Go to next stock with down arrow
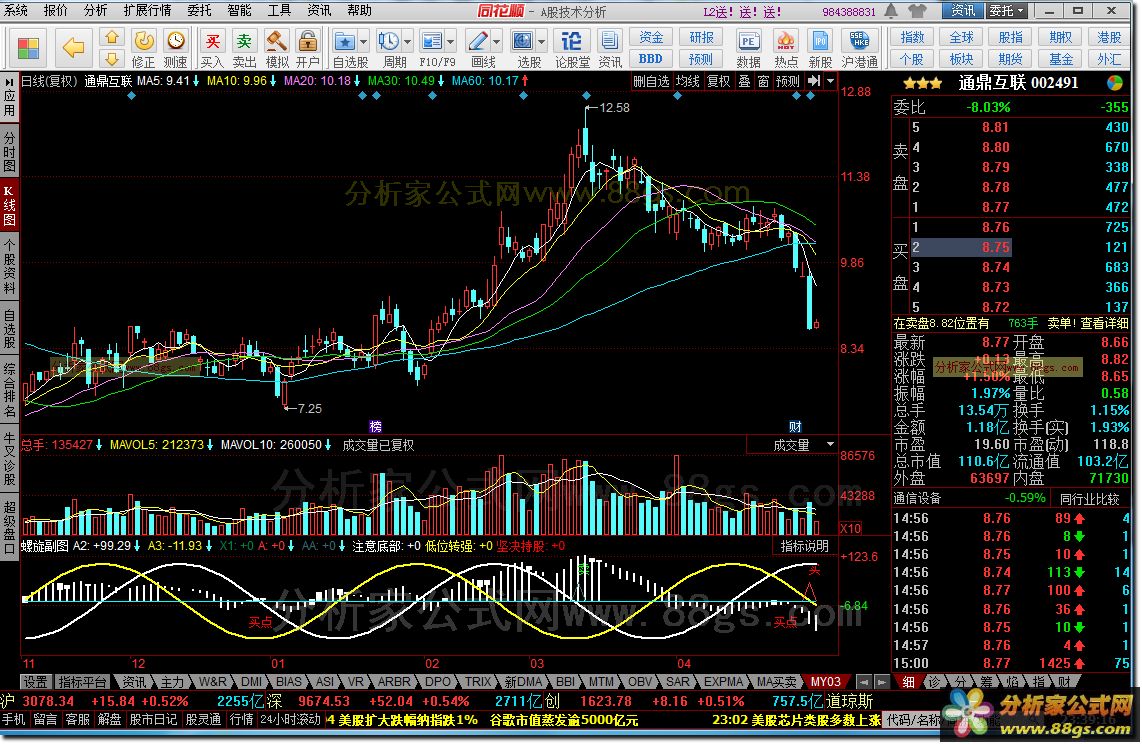 tap(111, 58)
